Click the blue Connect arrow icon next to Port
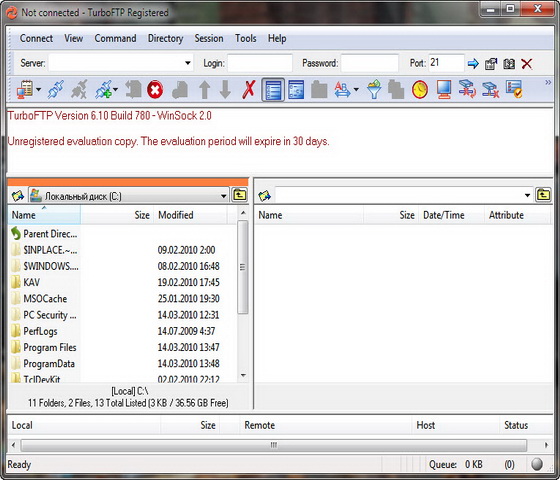Screen dimensions: 560x480 coord(473,64)
